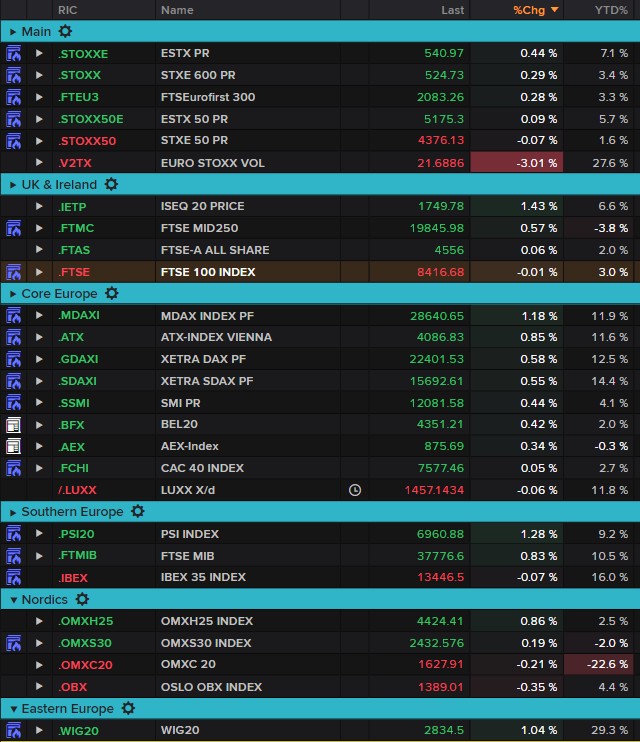The image size is (640, 742).
Task: Expand the .OBX row arrow
Action: 39,686
